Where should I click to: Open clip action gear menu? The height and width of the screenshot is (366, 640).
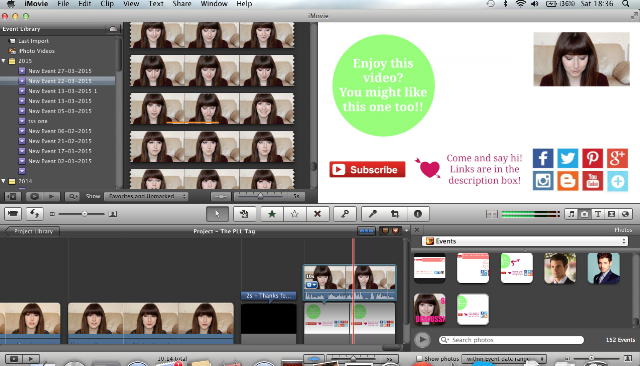point(311,285)
